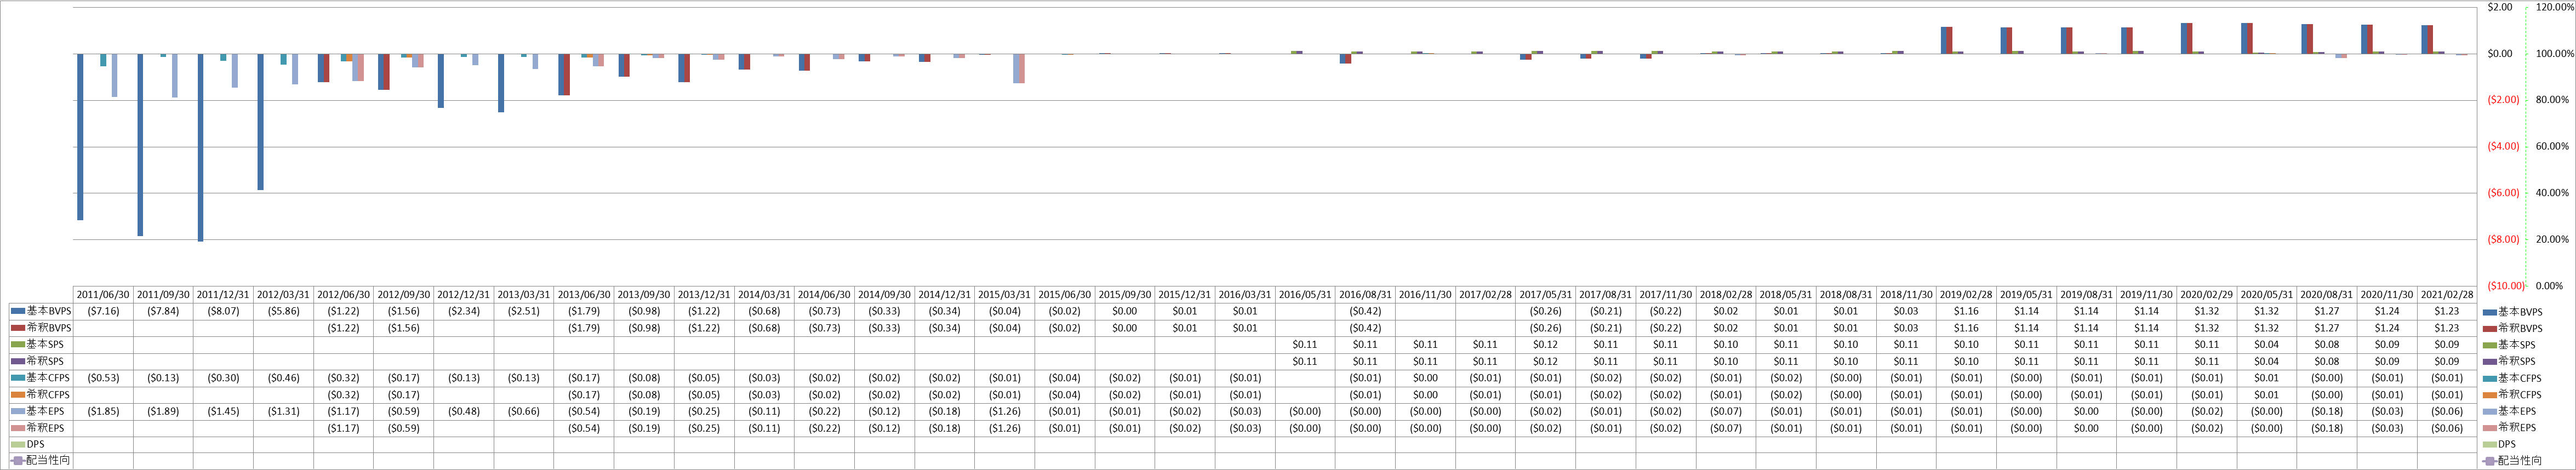Select the ($7.84) table cell
Screen dimensions: 2576x470
(x=164, y=312)
